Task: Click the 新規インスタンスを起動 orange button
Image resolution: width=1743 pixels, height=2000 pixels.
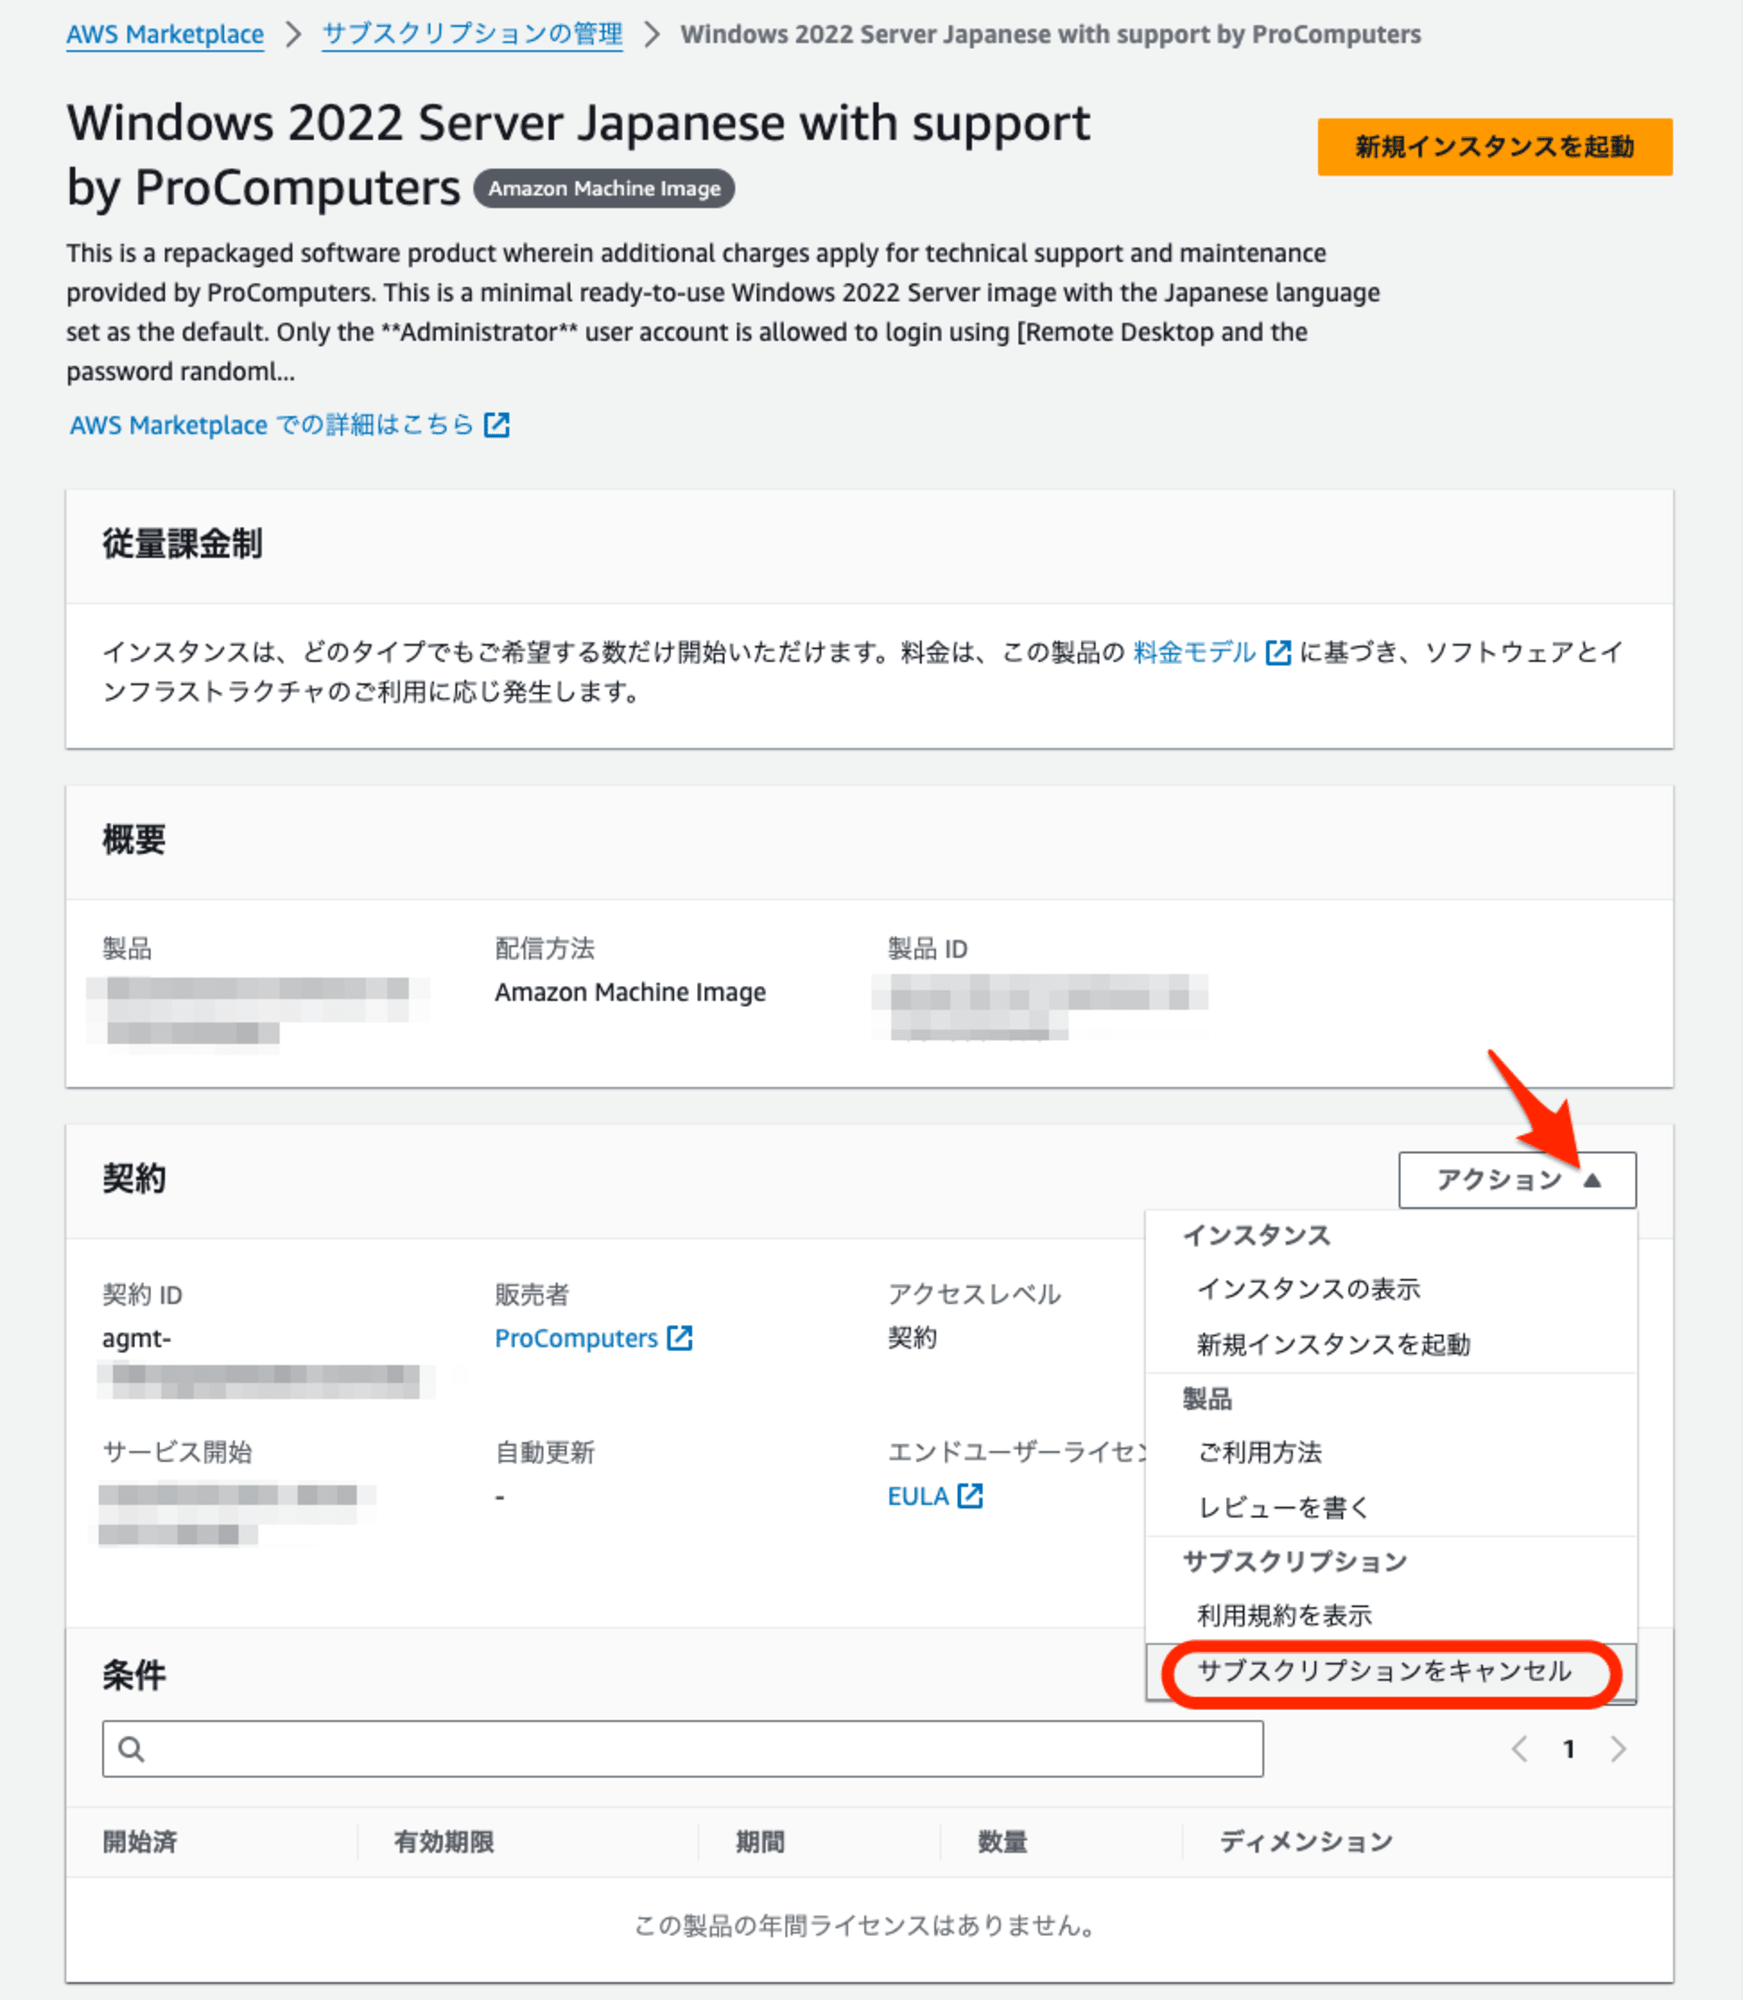Action: (1494, 147)
